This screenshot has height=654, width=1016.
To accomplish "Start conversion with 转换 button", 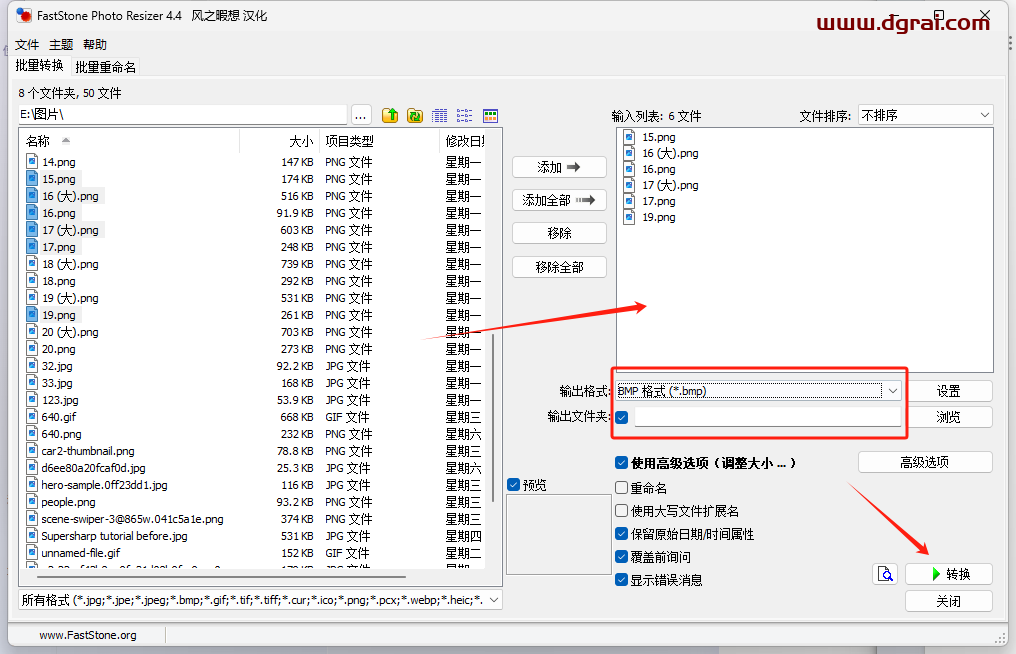I will pos(949,574).
